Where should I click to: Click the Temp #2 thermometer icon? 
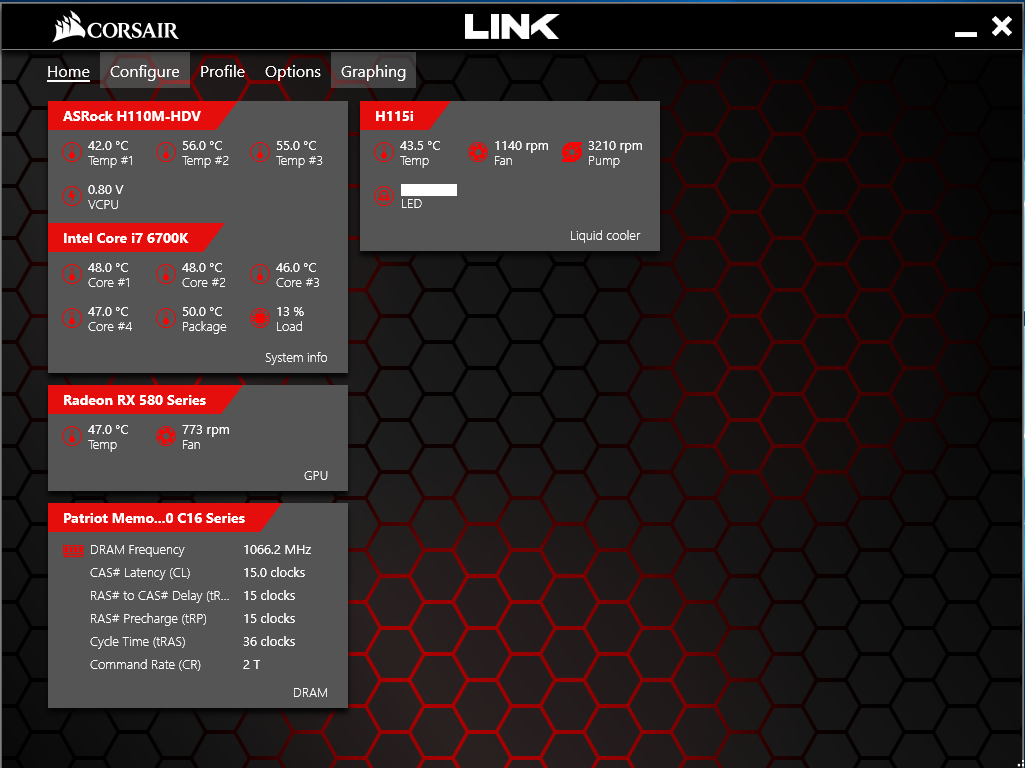coord(166,153)
